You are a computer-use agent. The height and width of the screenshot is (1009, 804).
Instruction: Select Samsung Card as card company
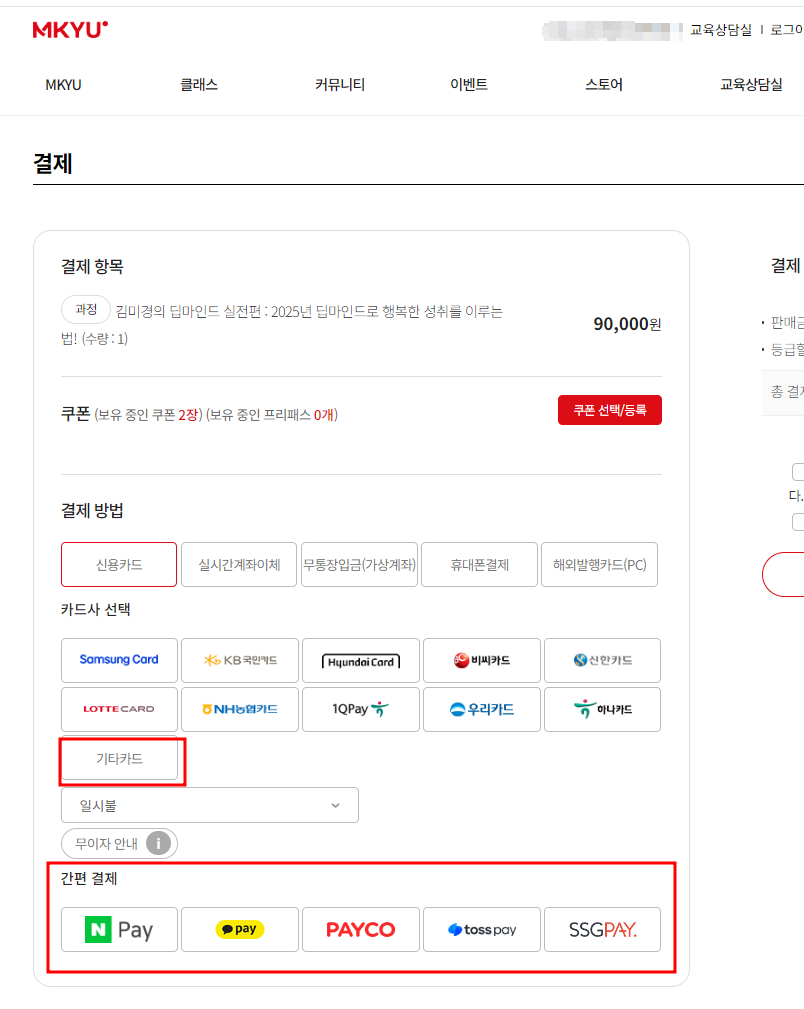point(119,660)
